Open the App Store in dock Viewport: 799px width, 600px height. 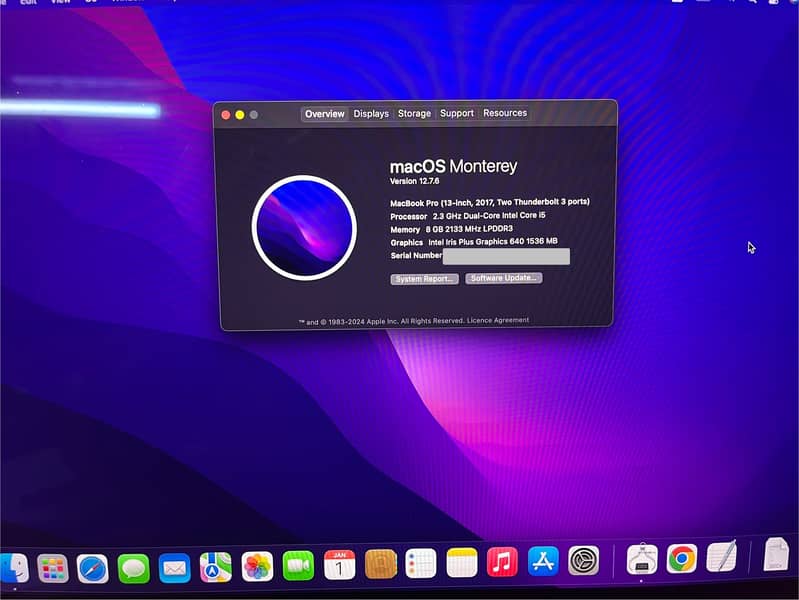click(x=543, y=561)
